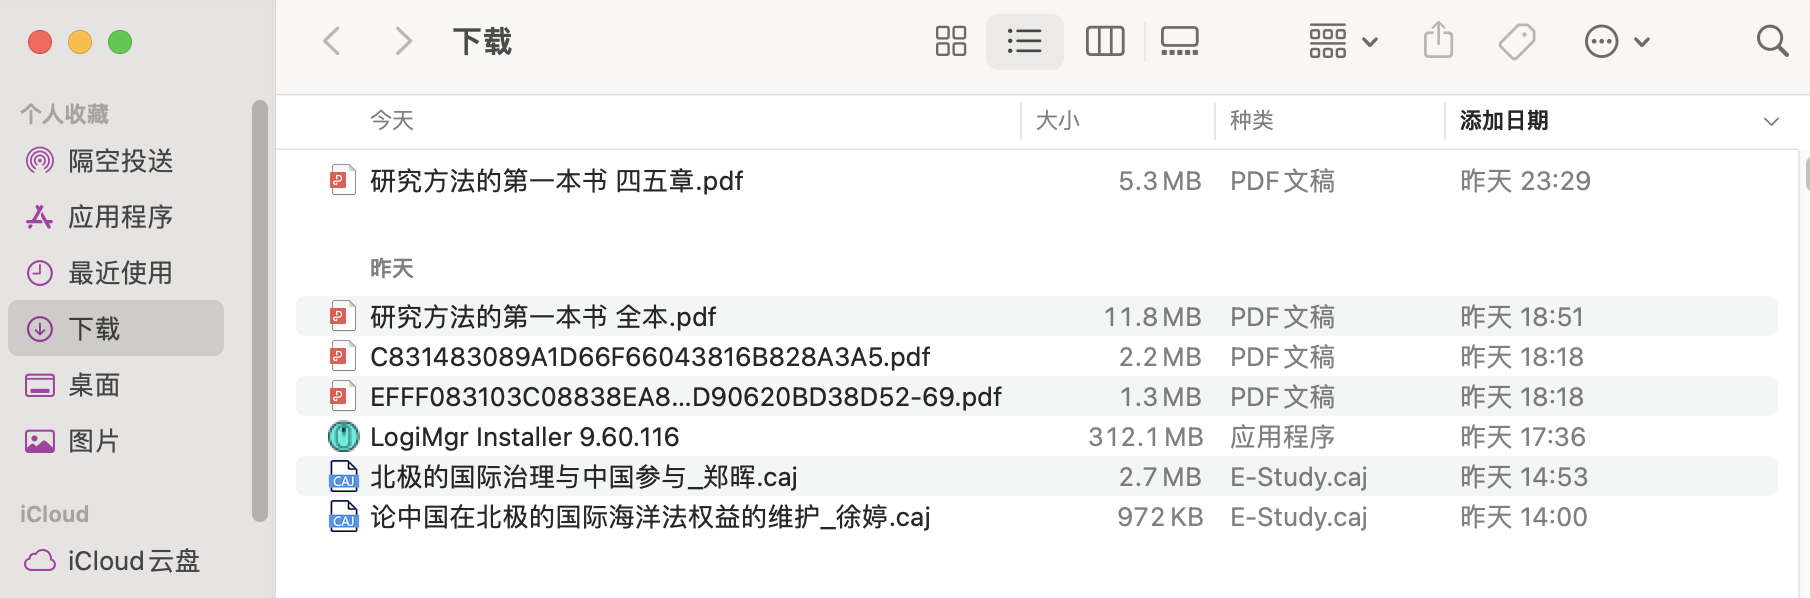Click the tag icon in toolbar

coord(1516,42)
